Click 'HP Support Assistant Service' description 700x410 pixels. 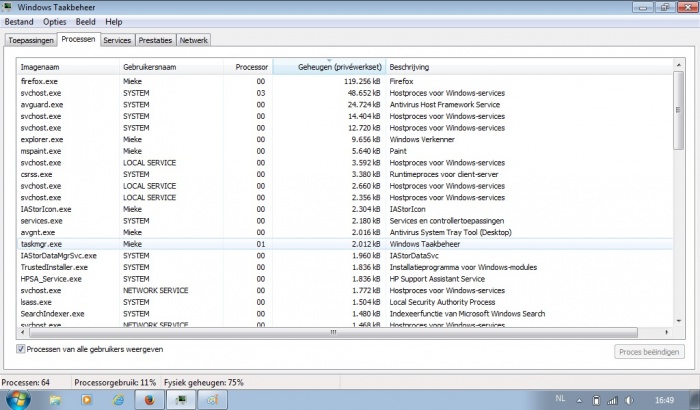coord(437,279)
